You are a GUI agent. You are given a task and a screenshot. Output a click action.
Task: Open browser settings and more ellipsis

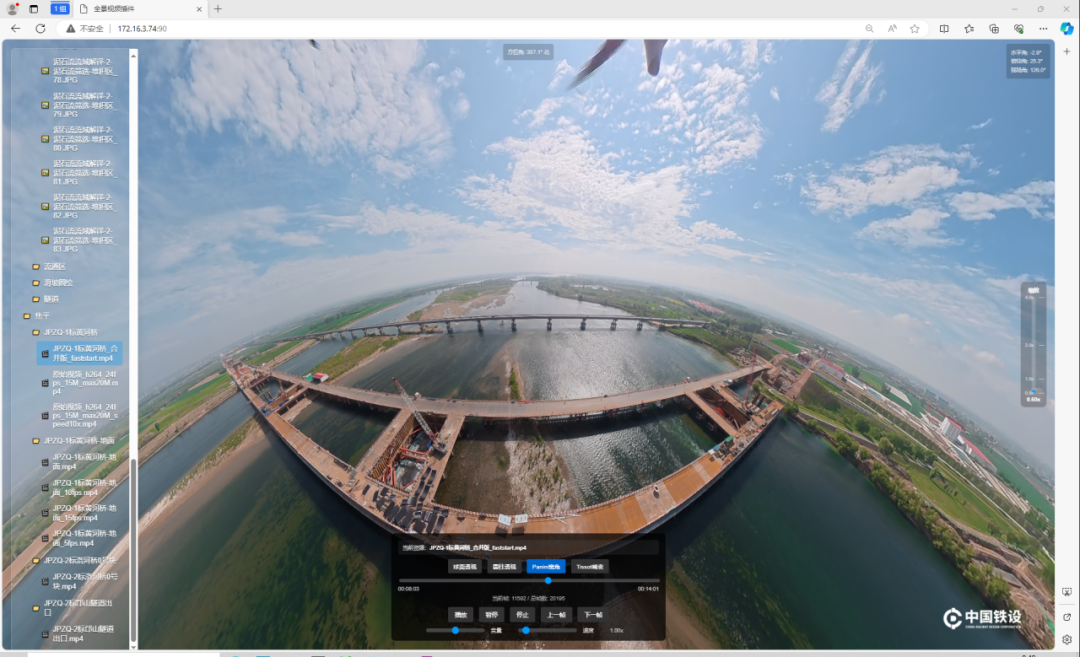coord(1043,28)
